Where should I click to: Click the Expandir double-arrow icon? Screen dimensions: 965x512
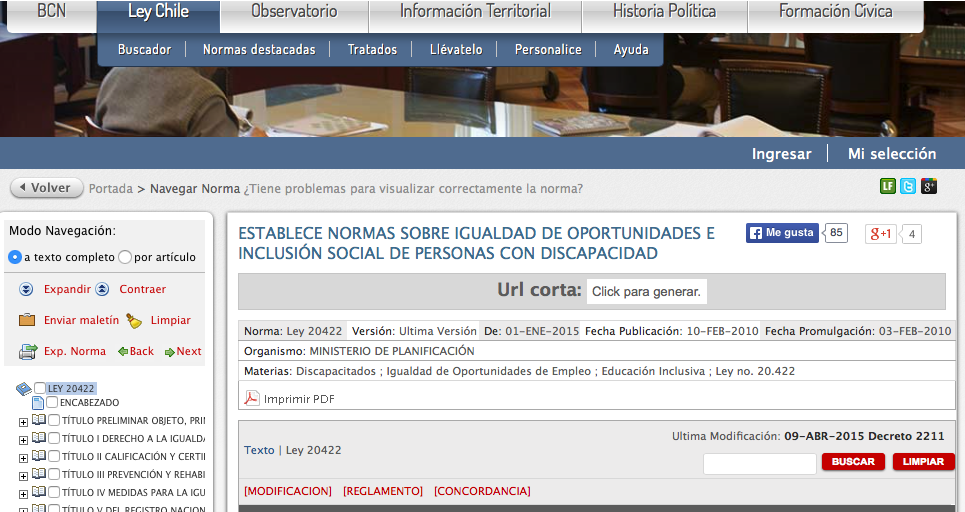27,289
